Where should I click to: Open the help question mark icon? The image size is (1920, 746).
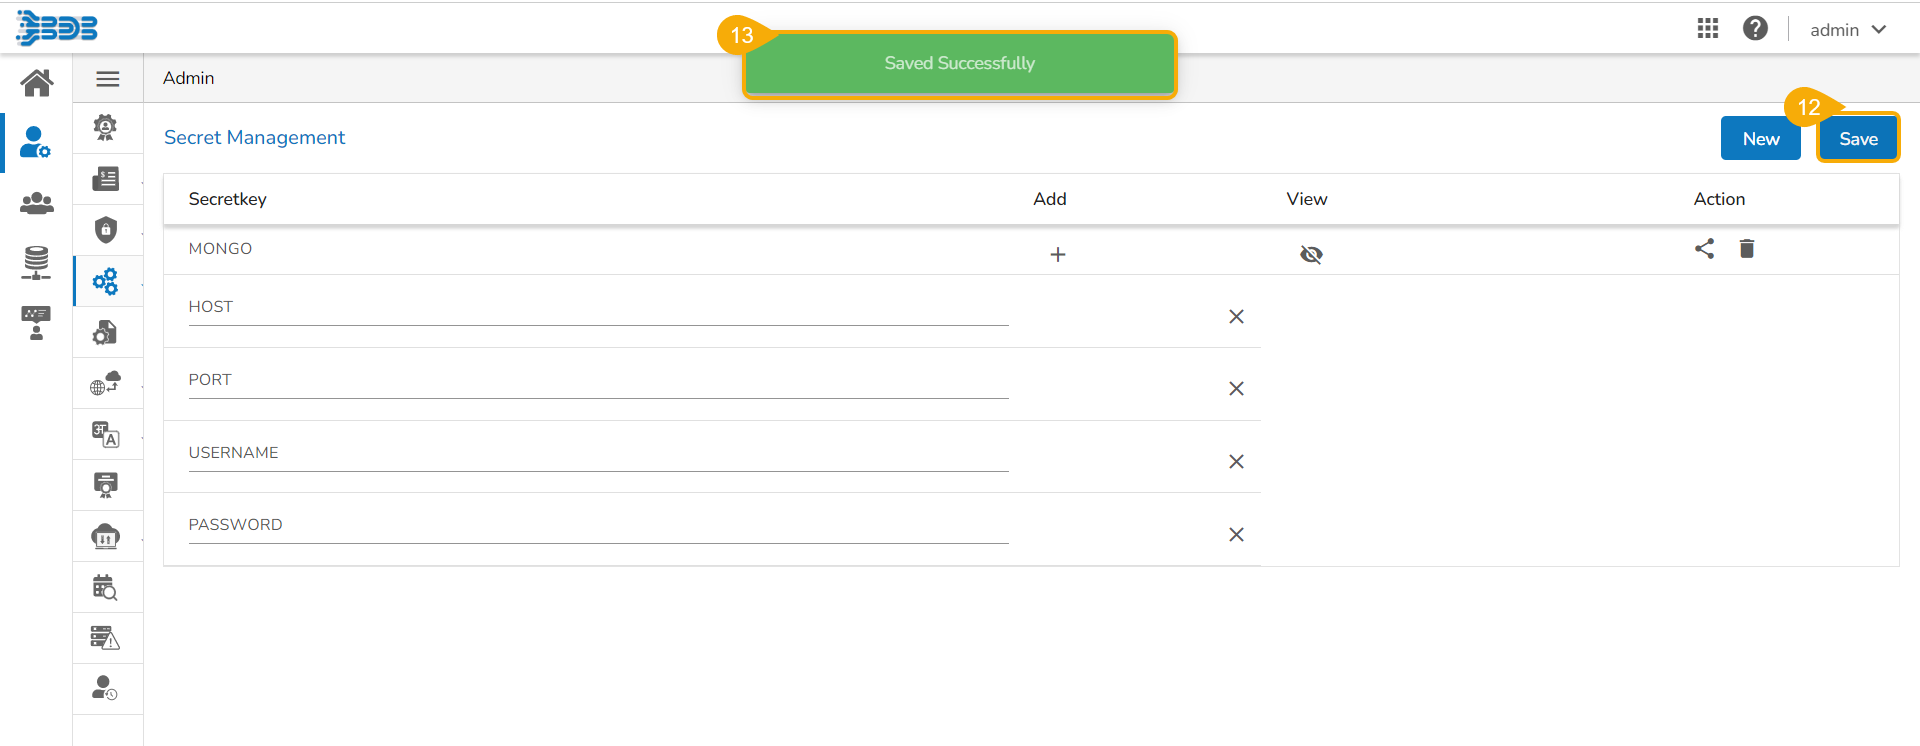click(1755, 29)
